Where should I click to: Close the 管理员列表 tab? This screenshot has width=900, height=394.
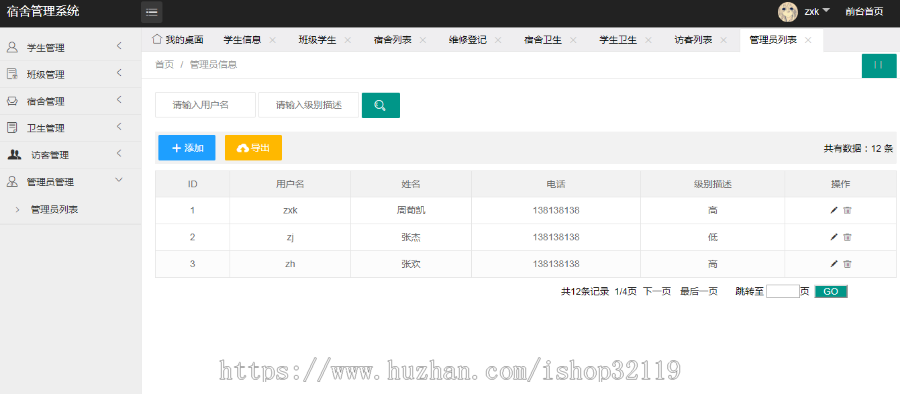tap(808, 40)
